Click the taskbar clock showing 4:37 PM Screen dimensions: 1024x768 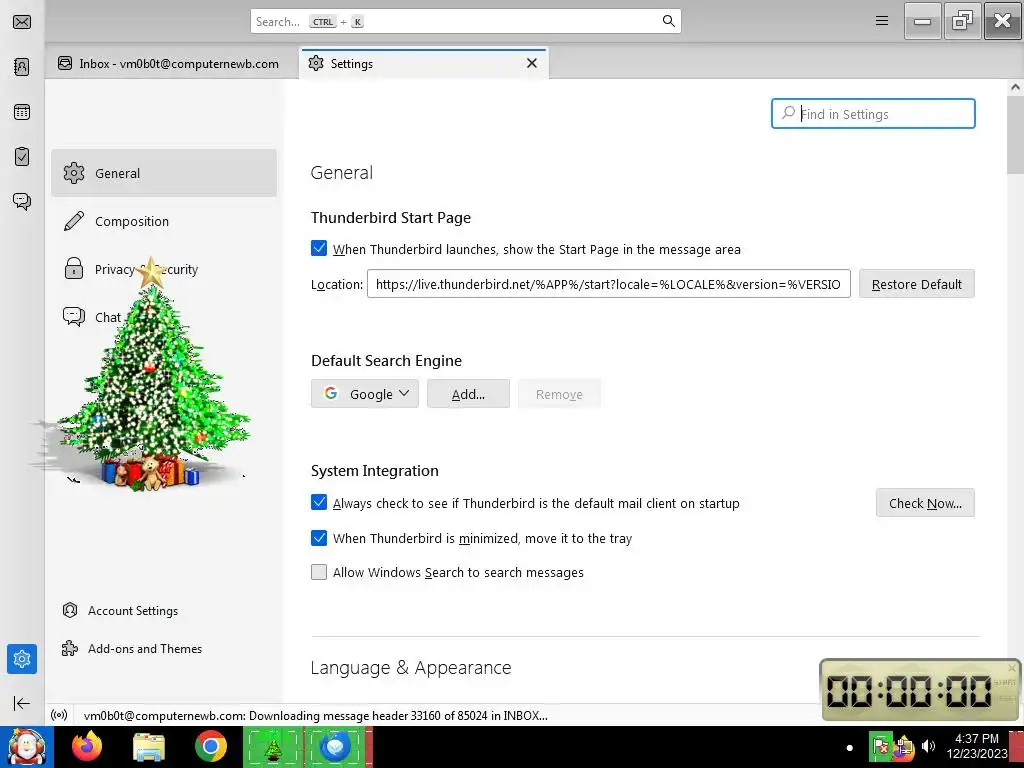tap(977, 746)
